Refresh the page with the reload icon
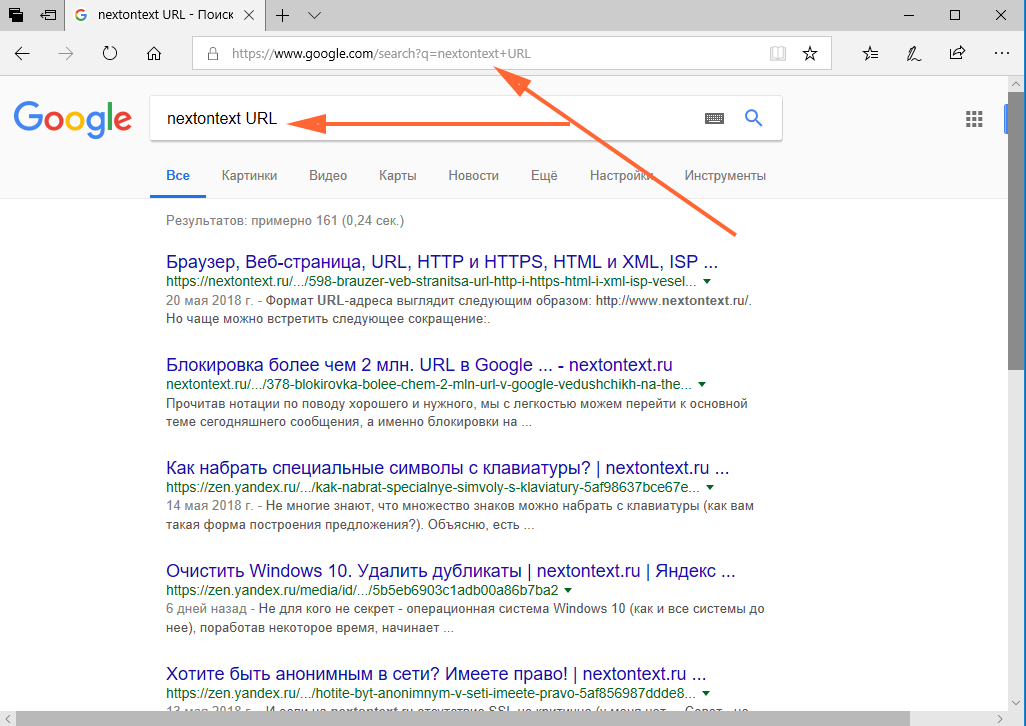1026x726 pixels. tap(110, 53)
